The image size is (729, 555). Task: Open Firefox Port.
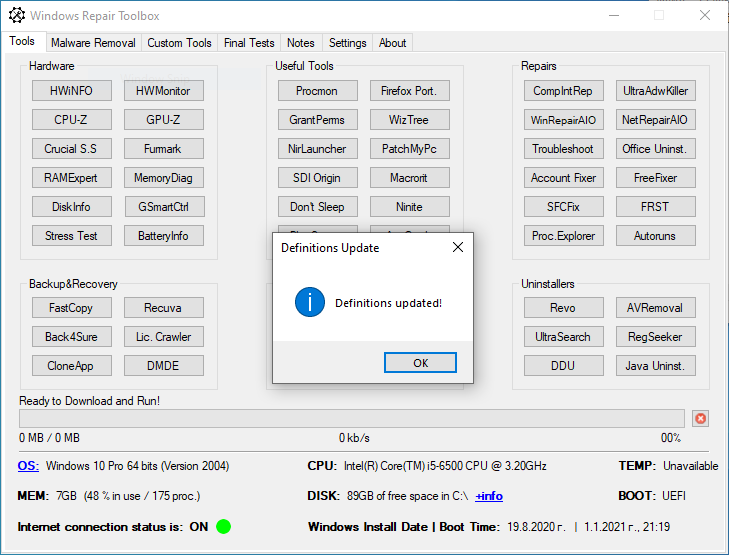(x=410, y=91)
